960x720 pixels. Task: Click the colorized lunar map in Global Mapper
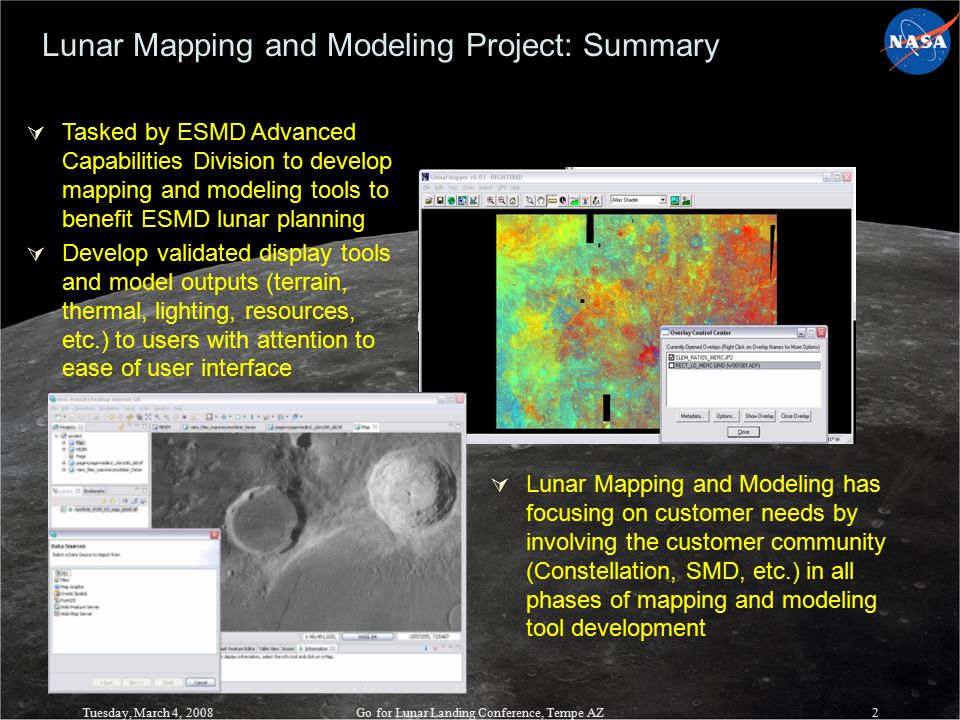pyautogui.click(x=636, y=321)
